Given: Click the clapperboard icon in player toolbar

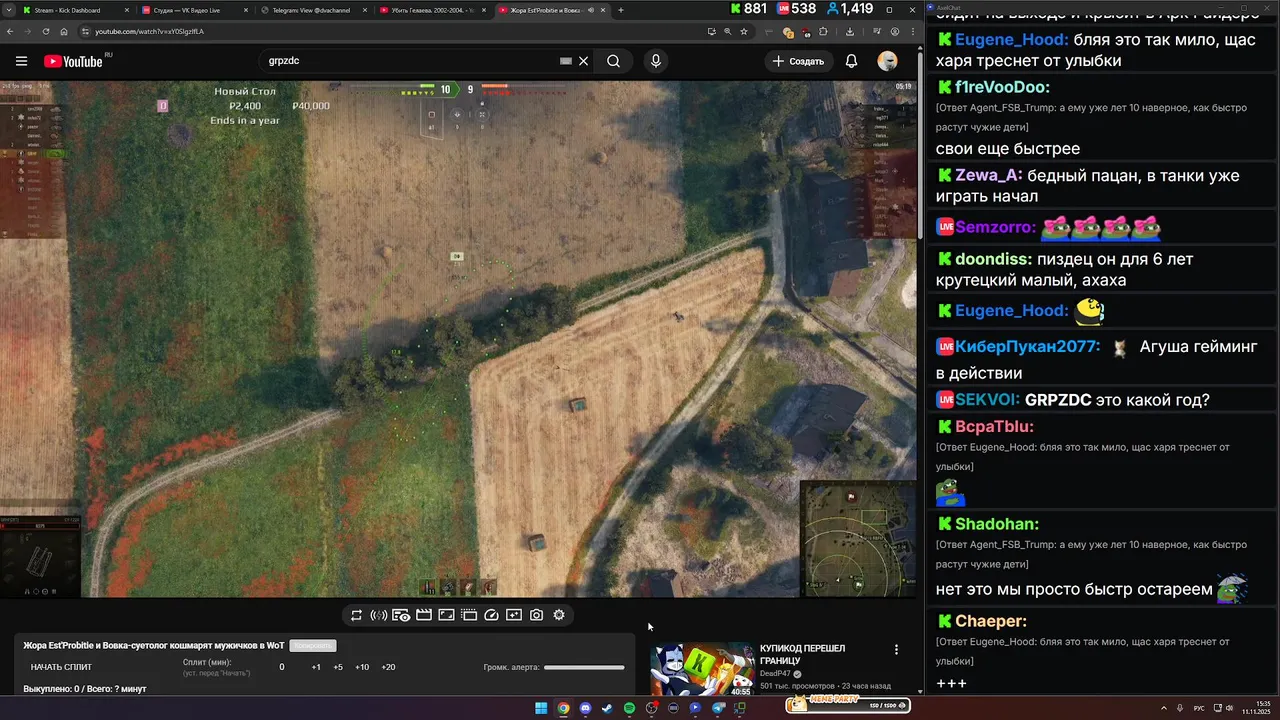Looking at the screenshot, I should (424, 615).
